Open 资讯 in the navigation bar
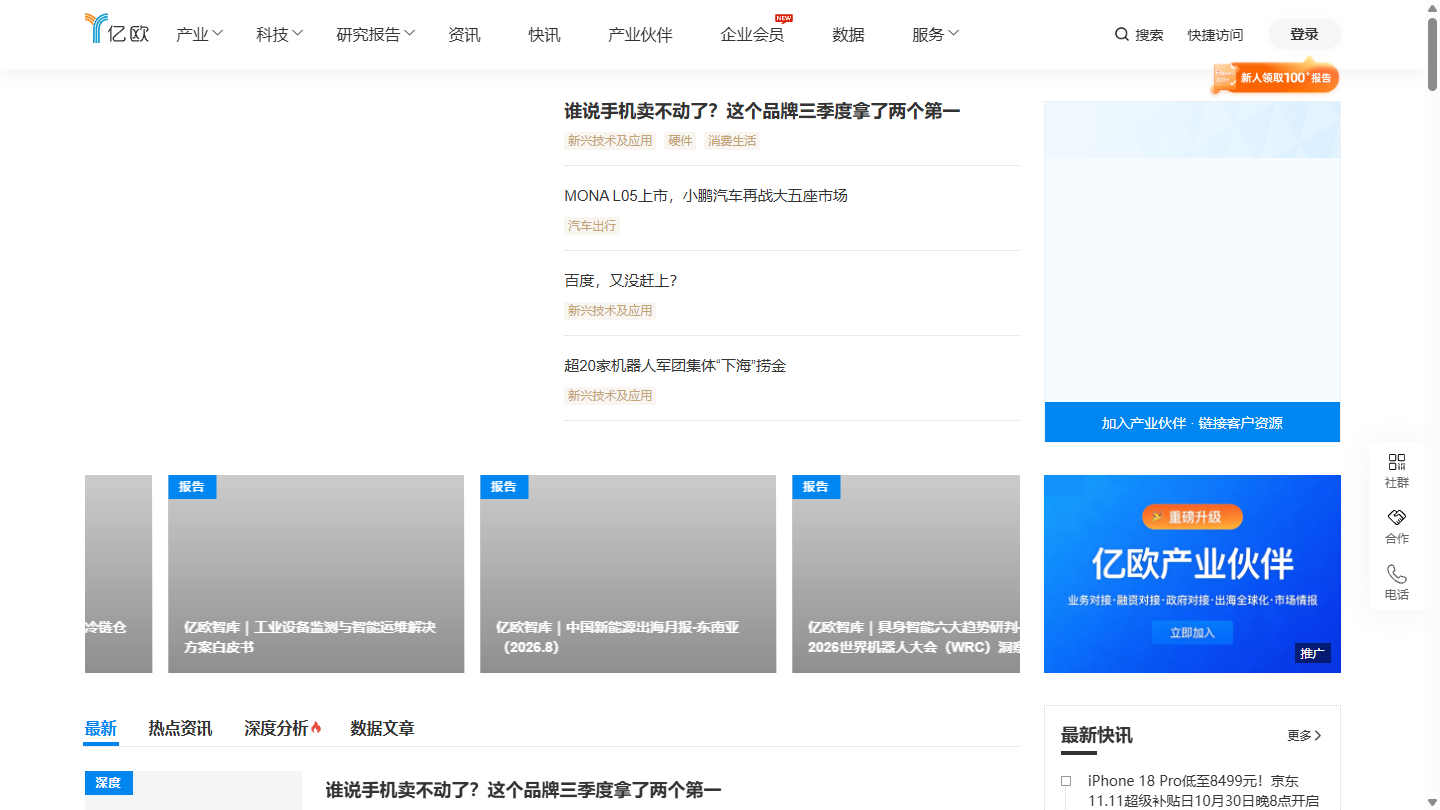 tap(464, 34)
